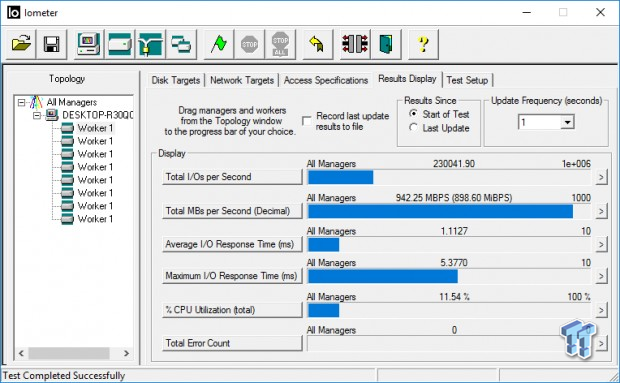
Task: Click the Total MBs per Second progress bar
Action: (x=449, y=211)
